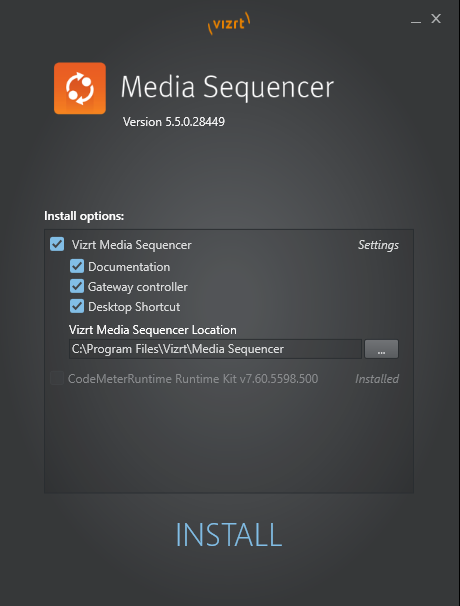
Task: Click the install location path field
Action: coord(215,349)
